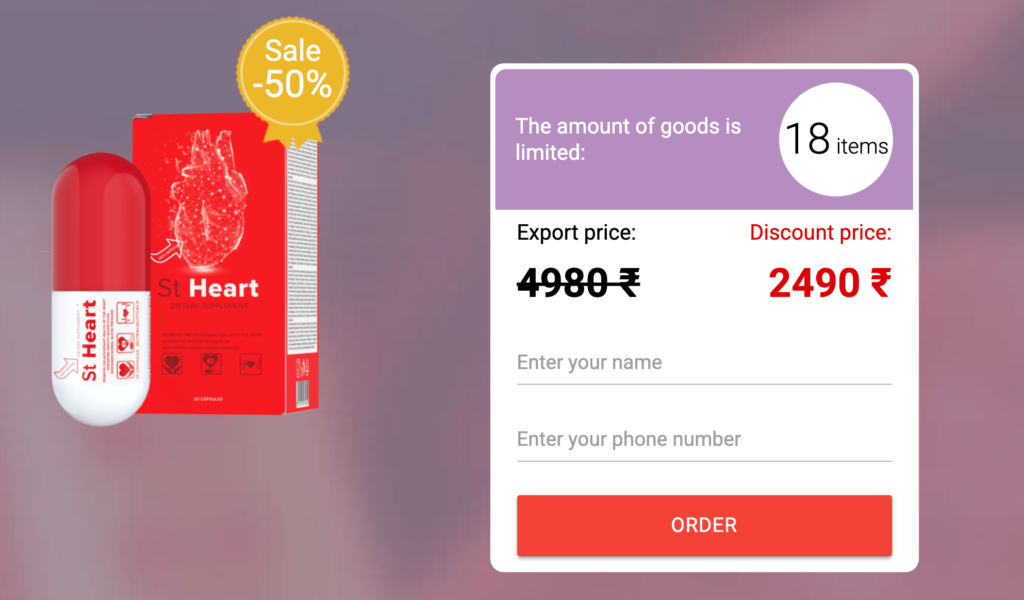
Task: Click the Discount price 2490 ₹ text
Action: pyautogui.click(x=829, y=283)
